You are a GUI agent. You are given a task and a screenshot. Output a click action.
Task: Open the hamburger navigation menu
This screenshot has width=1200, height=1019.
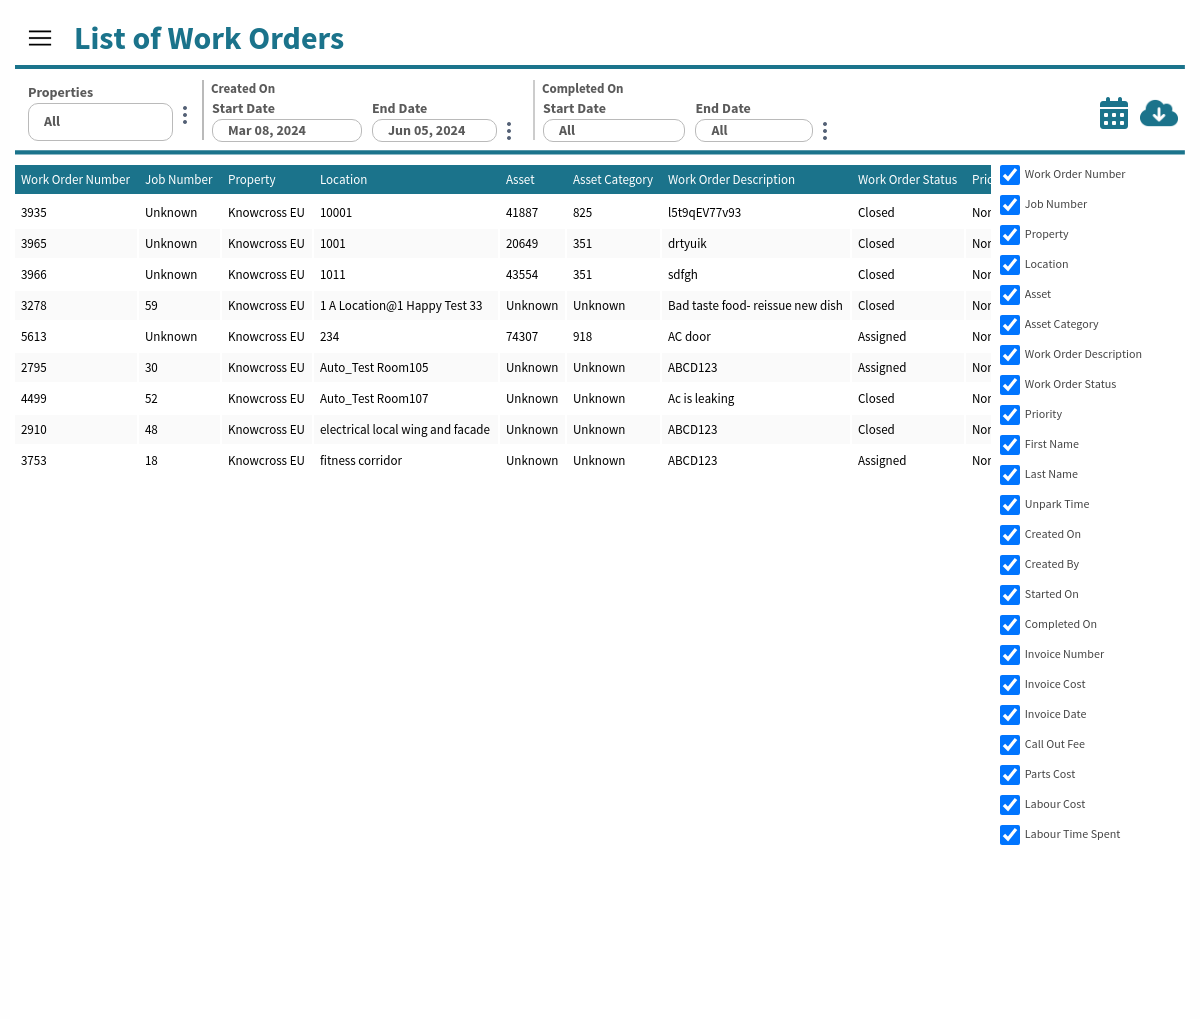40,38
